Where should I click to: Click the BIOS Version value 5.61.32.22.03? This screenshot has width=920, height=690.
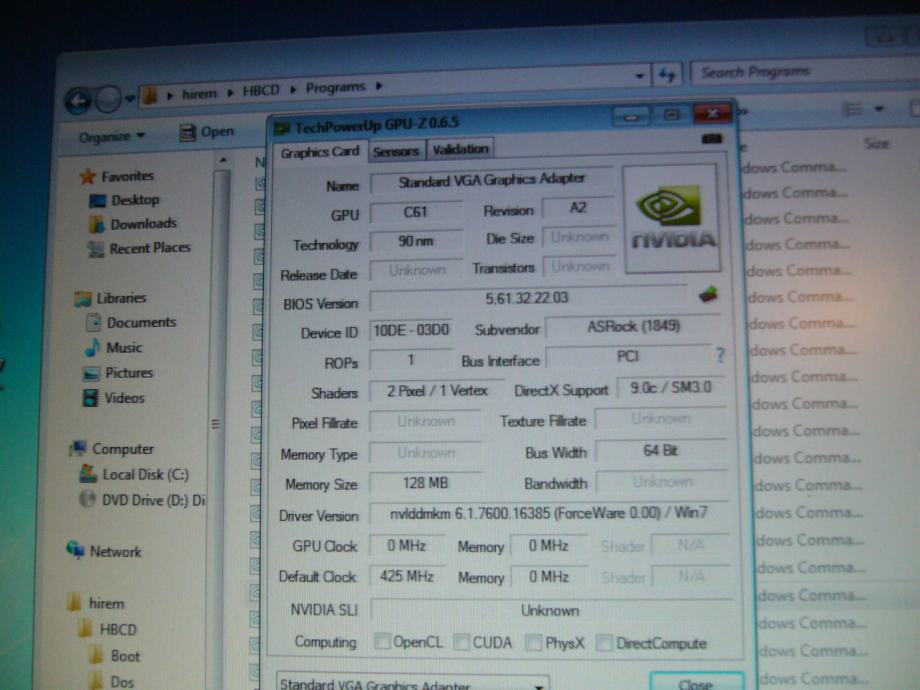coord(527,298)
